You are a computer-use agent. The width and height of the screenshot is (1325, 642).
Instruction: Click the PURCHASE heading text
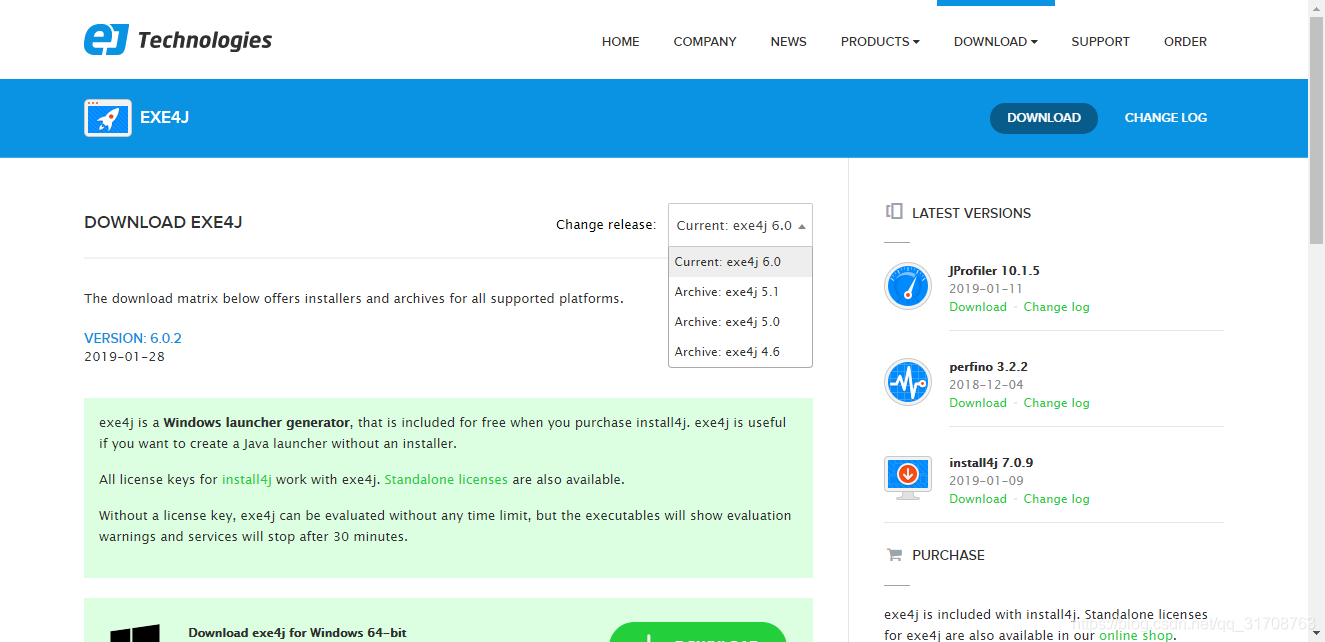pyautogui.click(x=948, y=555)
